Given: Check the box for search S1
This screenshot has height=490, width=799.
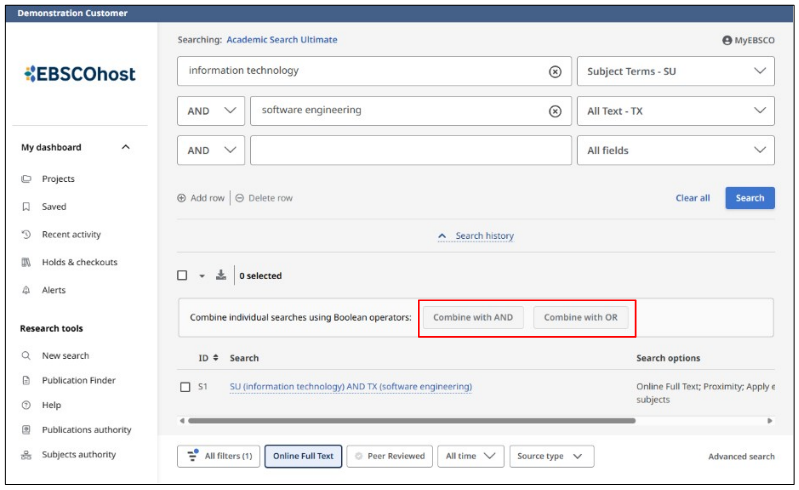Looking at the screenshot, I should 185,387.
